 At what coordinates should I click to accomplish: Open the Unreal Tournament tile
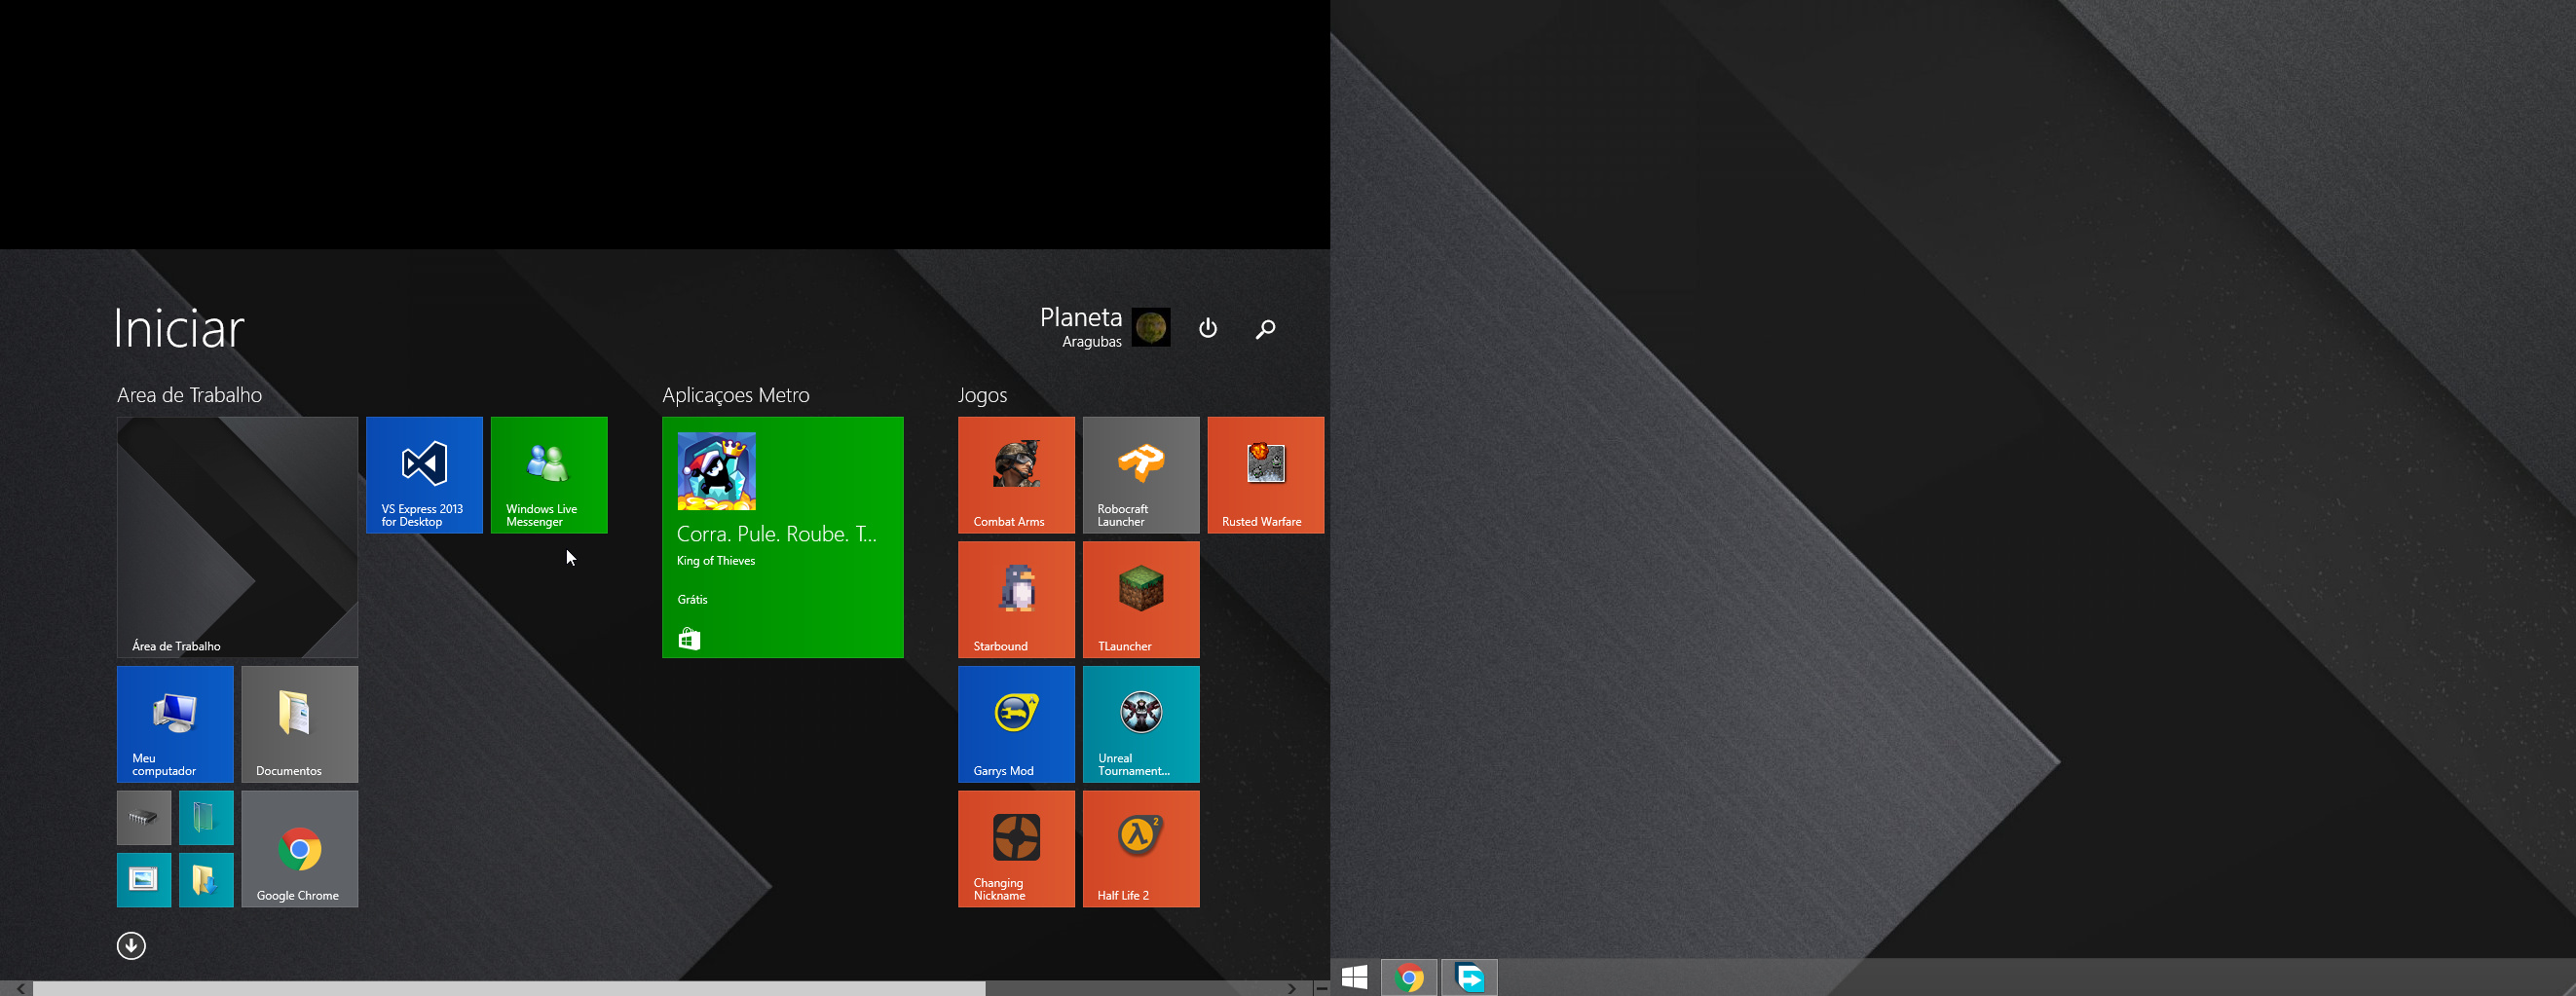tap(1141, 724)
